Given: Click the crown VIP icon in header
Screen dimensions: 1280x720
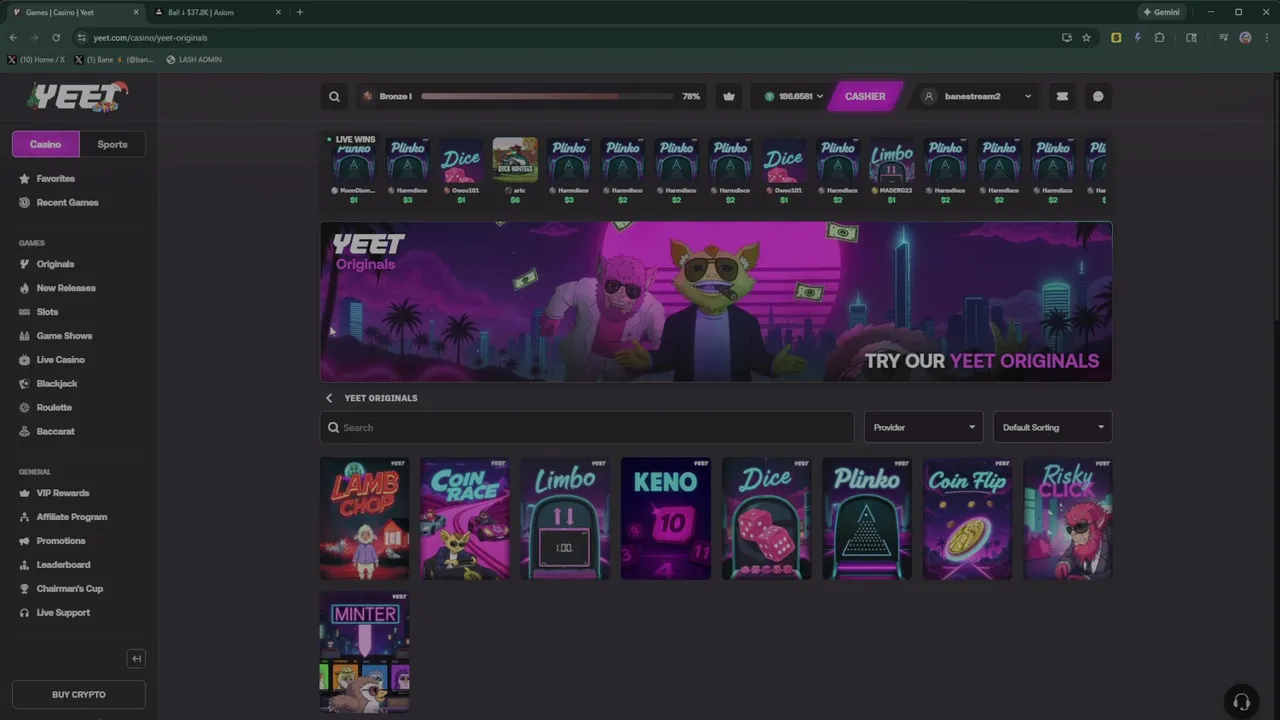Looking at the screenshot, I should [x=729, y=97].
